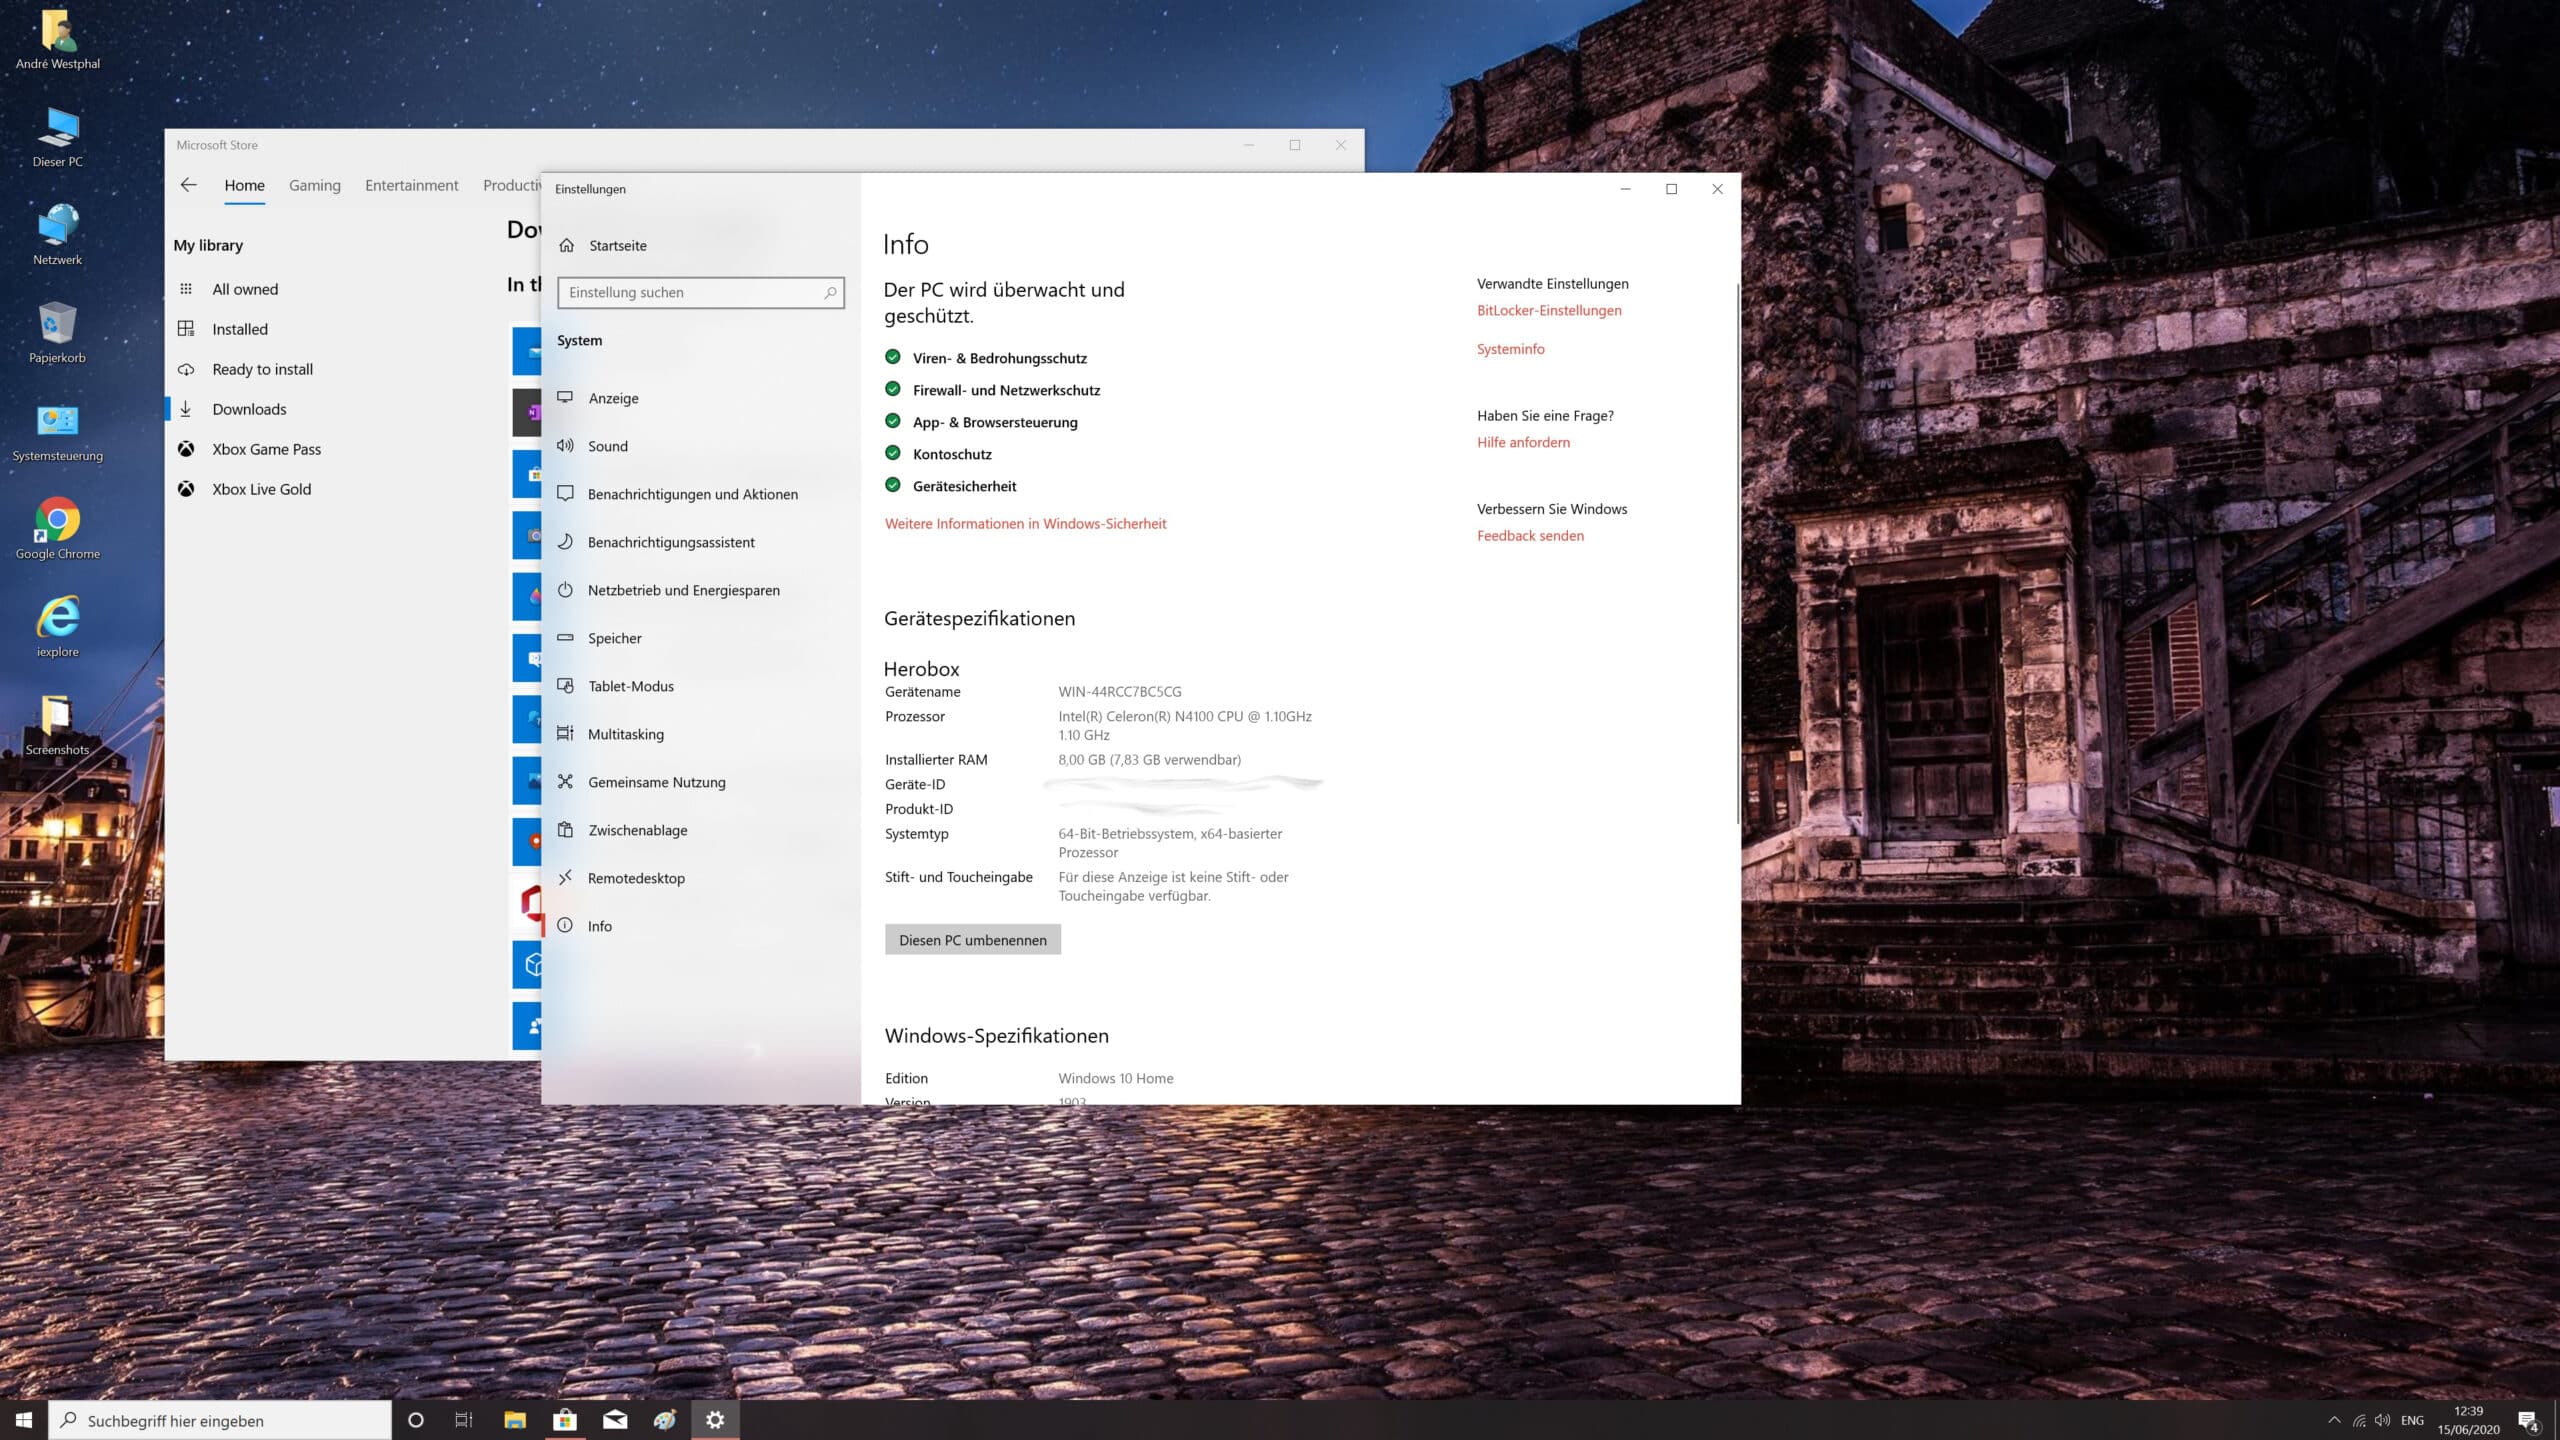Open Systemsteuerung desktop shortcut
The image size is (2560, 1440).
58,432
